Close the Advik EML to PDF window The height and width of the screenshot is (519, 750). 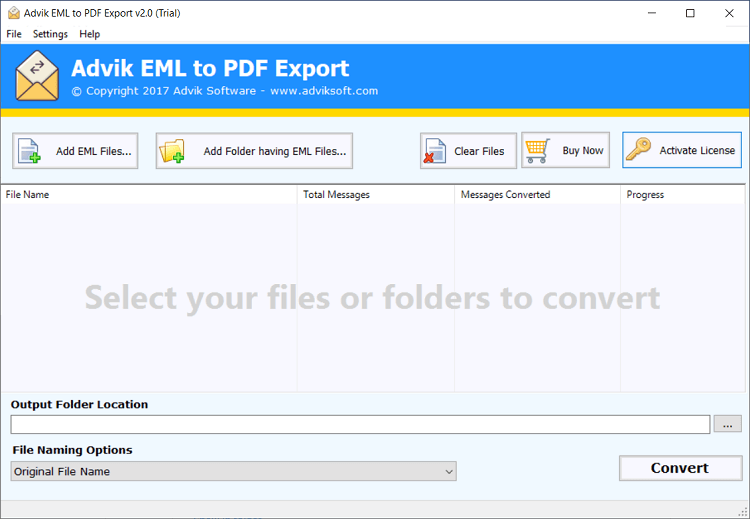click(x=729, y=13)
